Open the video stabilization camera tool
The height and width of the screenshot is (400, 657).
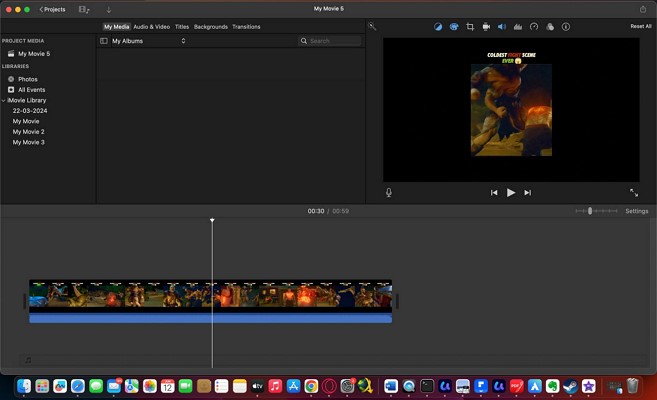coord(486,27)
